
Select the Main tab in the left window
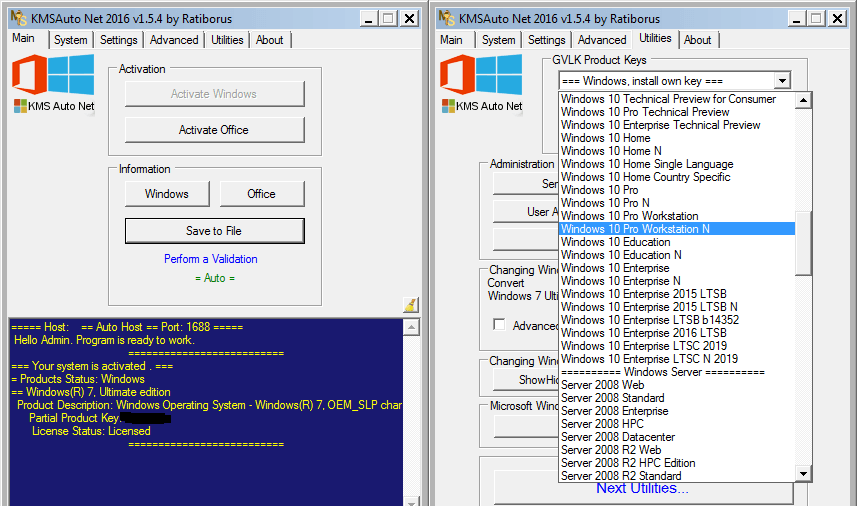(x=24, y=38)
